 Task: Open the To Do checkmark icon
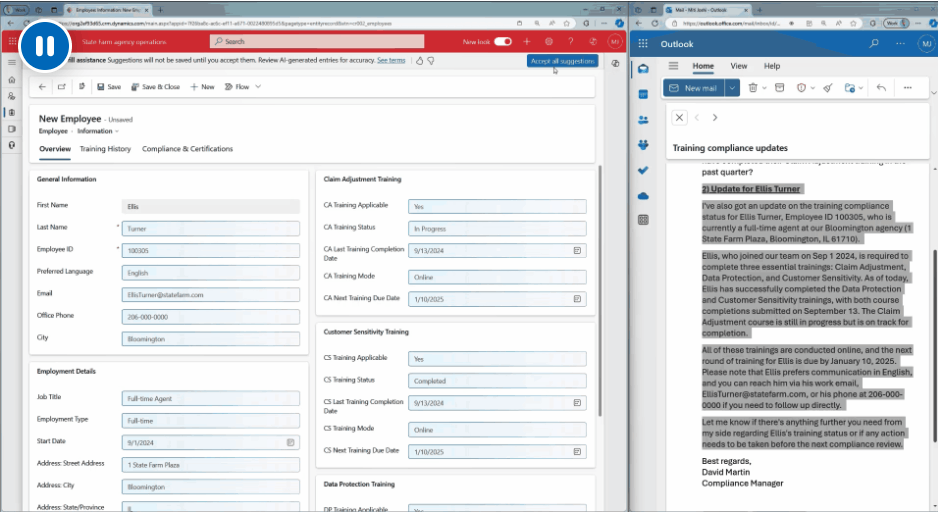643,170
